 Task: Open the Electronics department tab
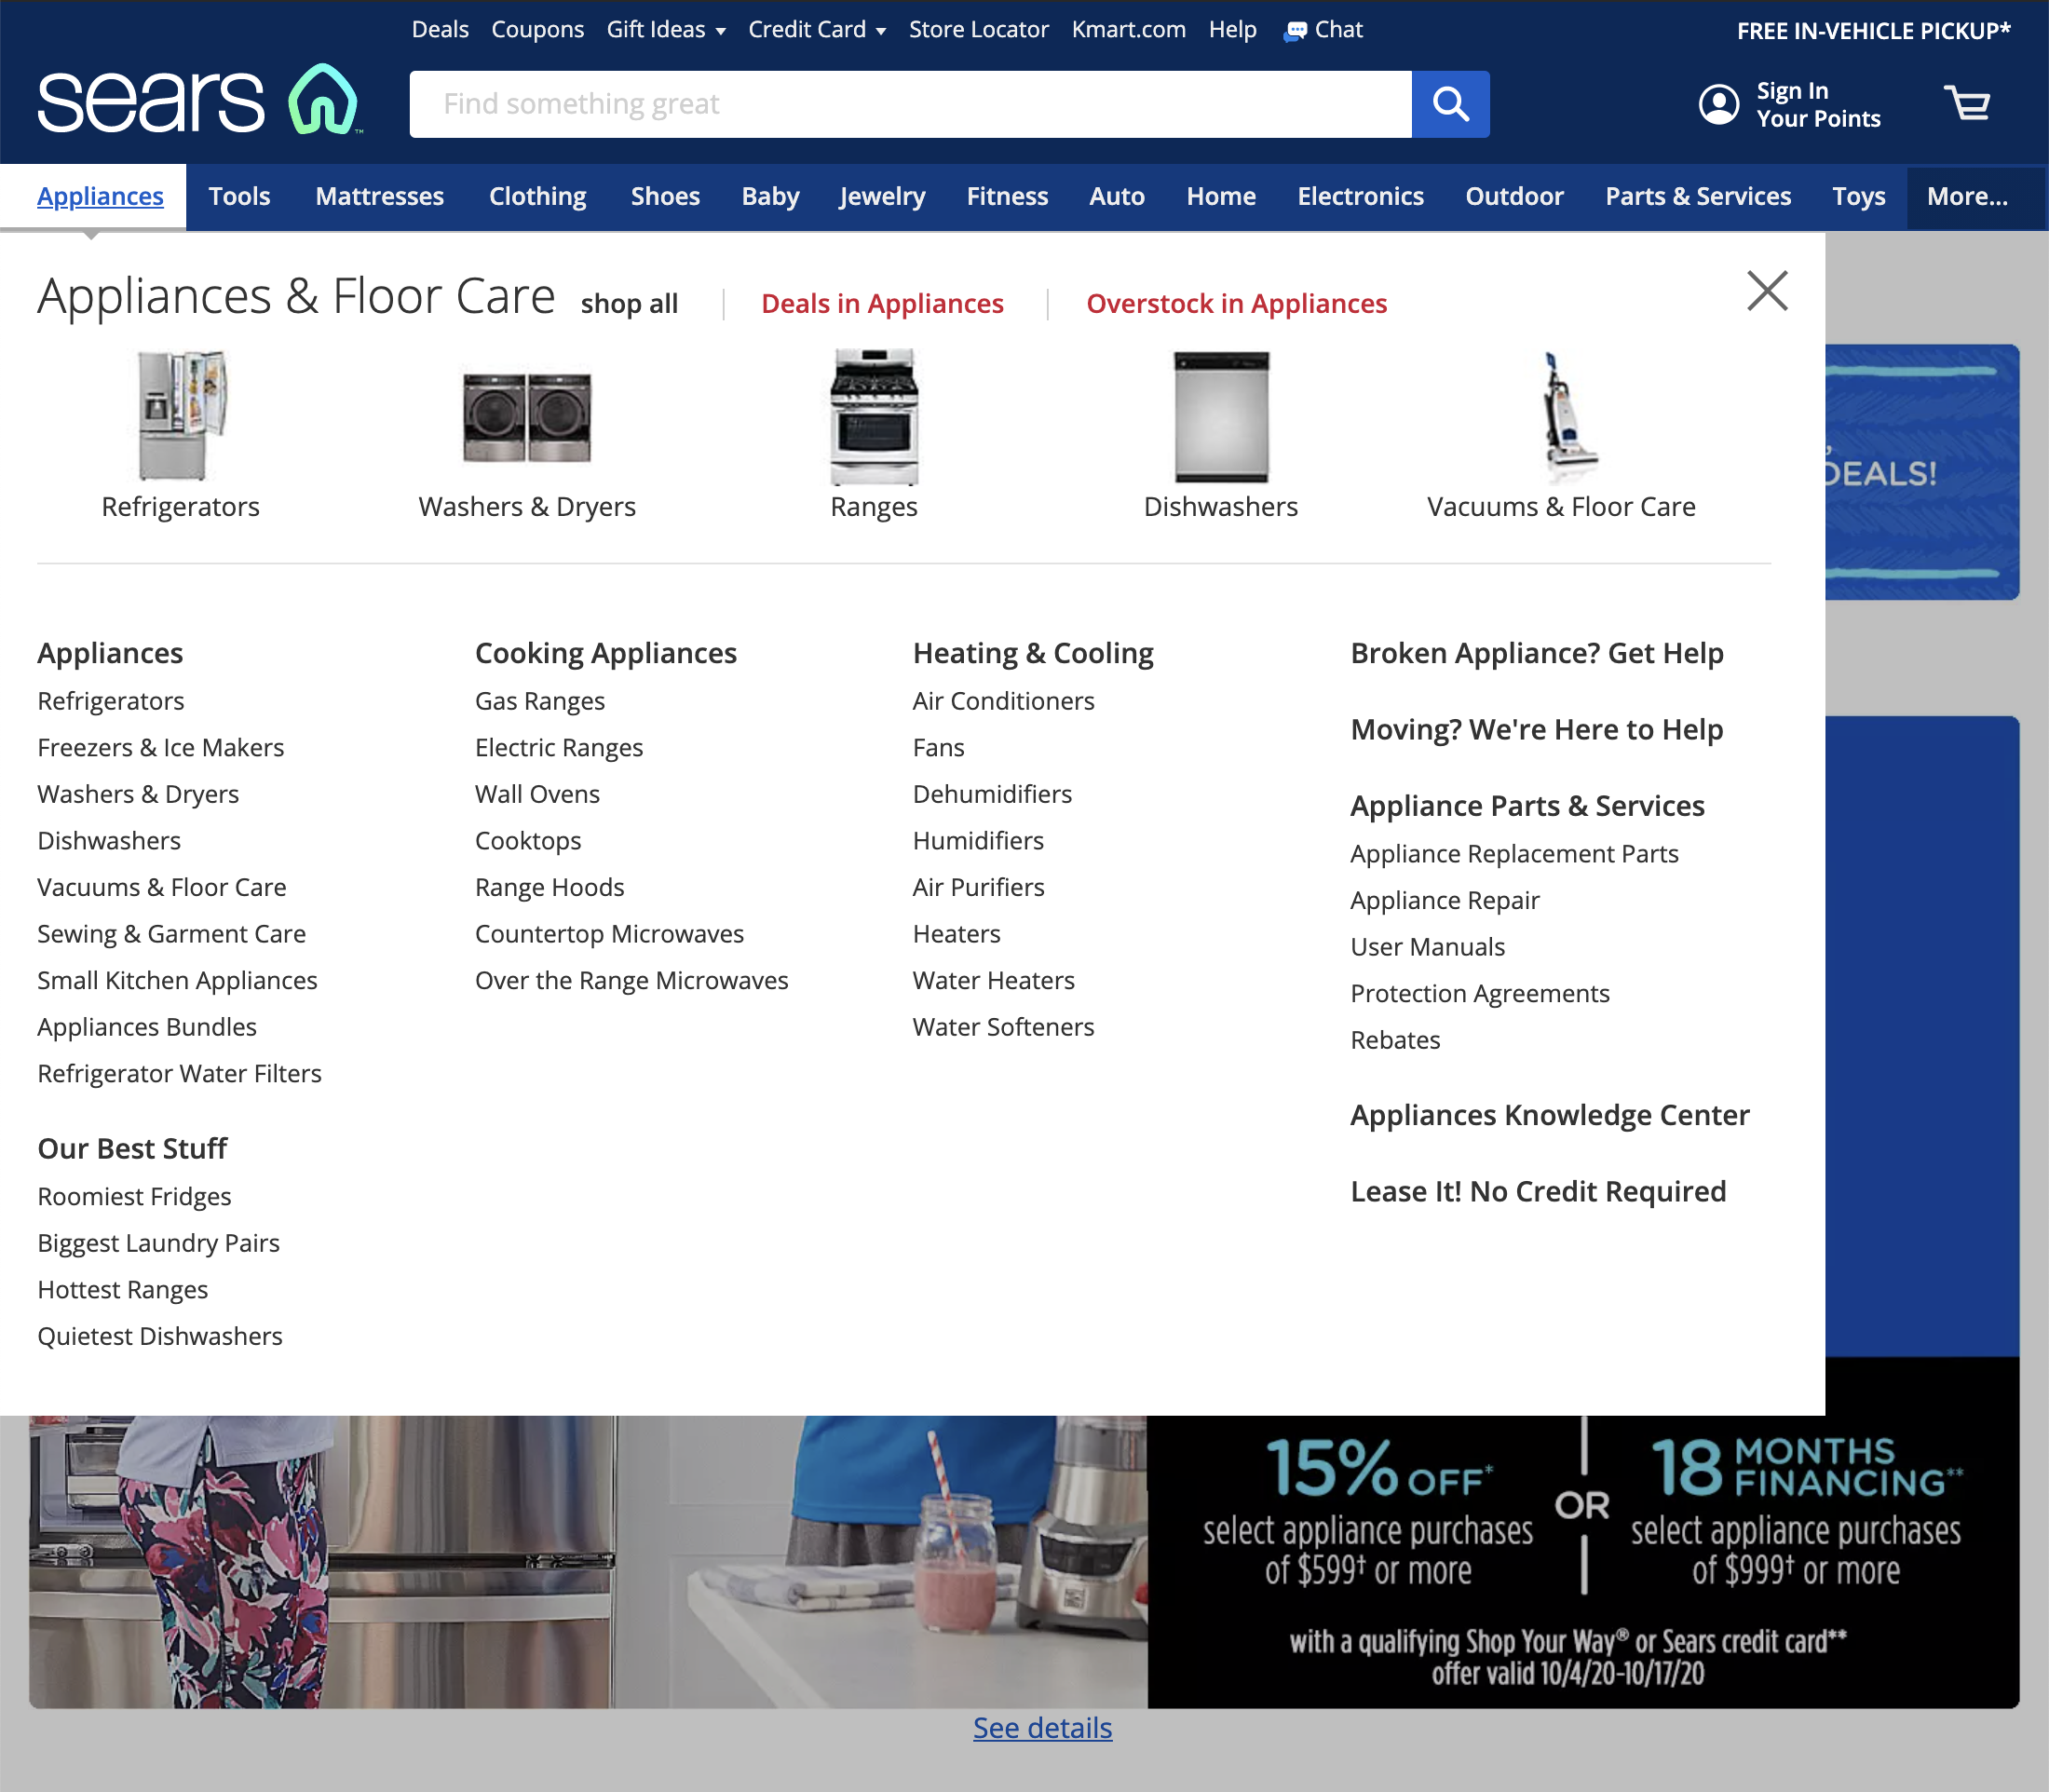(x=1360, y=197)
